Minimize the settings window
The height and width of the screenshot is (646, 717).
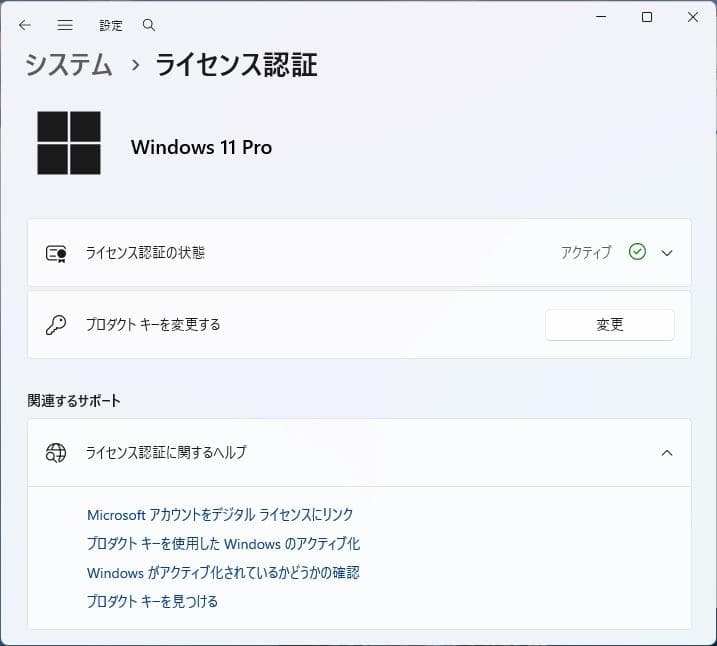[x=601, y=17]
